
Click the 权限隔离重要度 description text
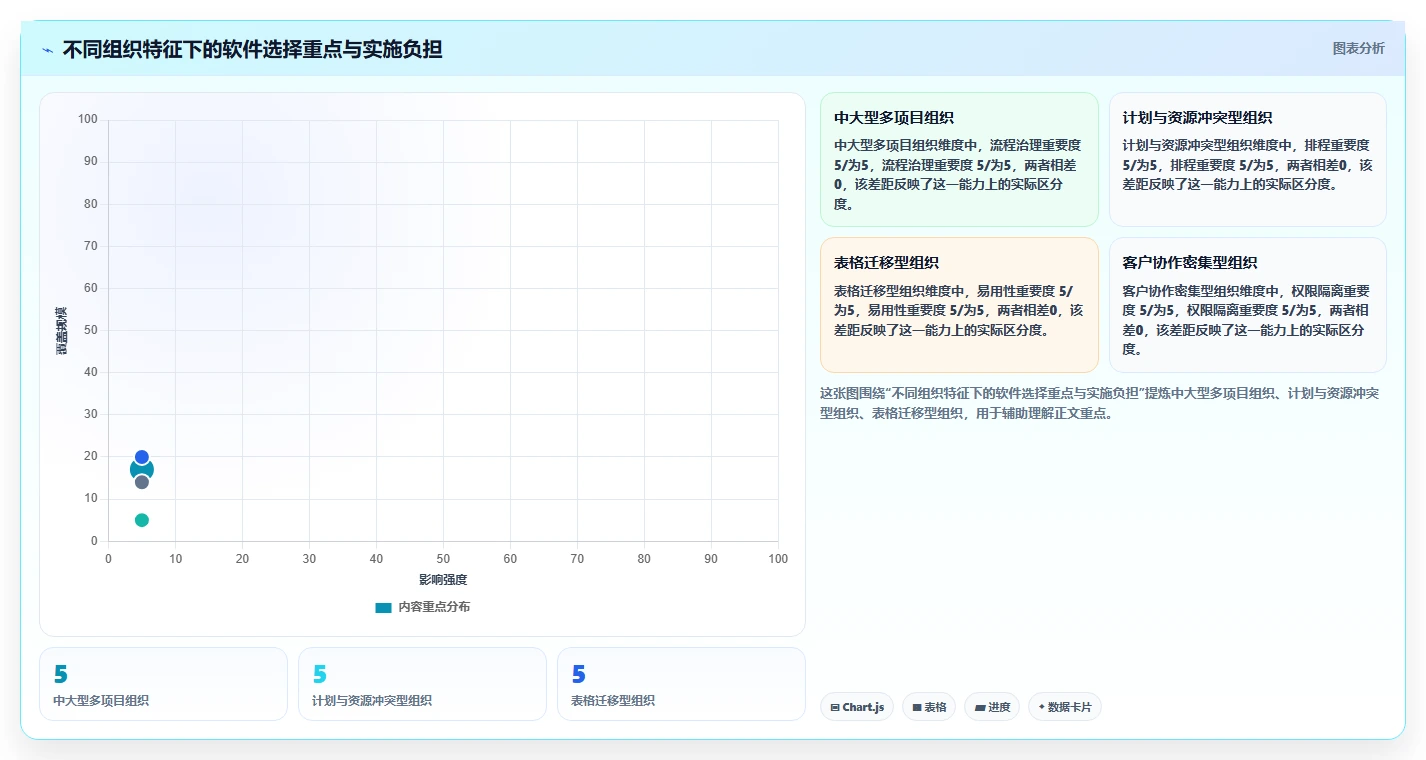(1247, 320)
